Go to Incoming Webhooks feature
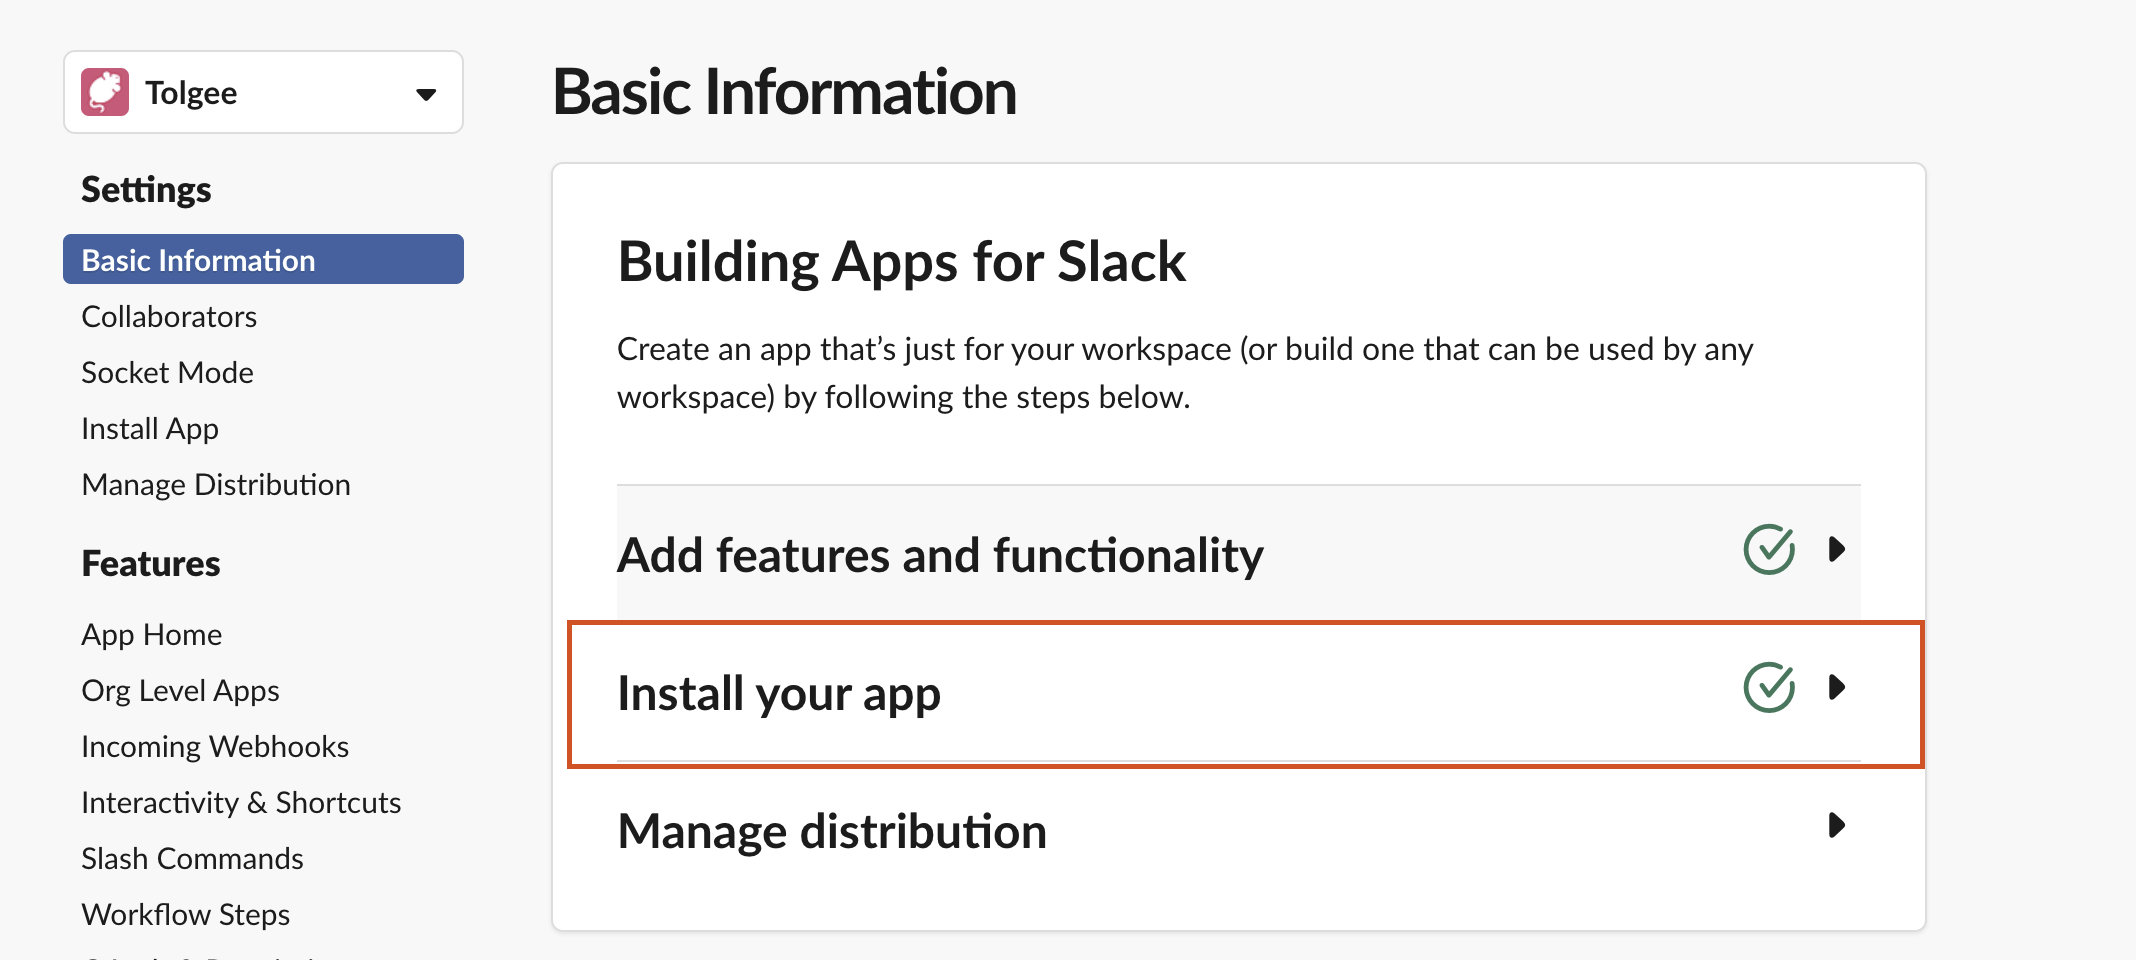Screen dimensions: 2136x960 [215, 746]
